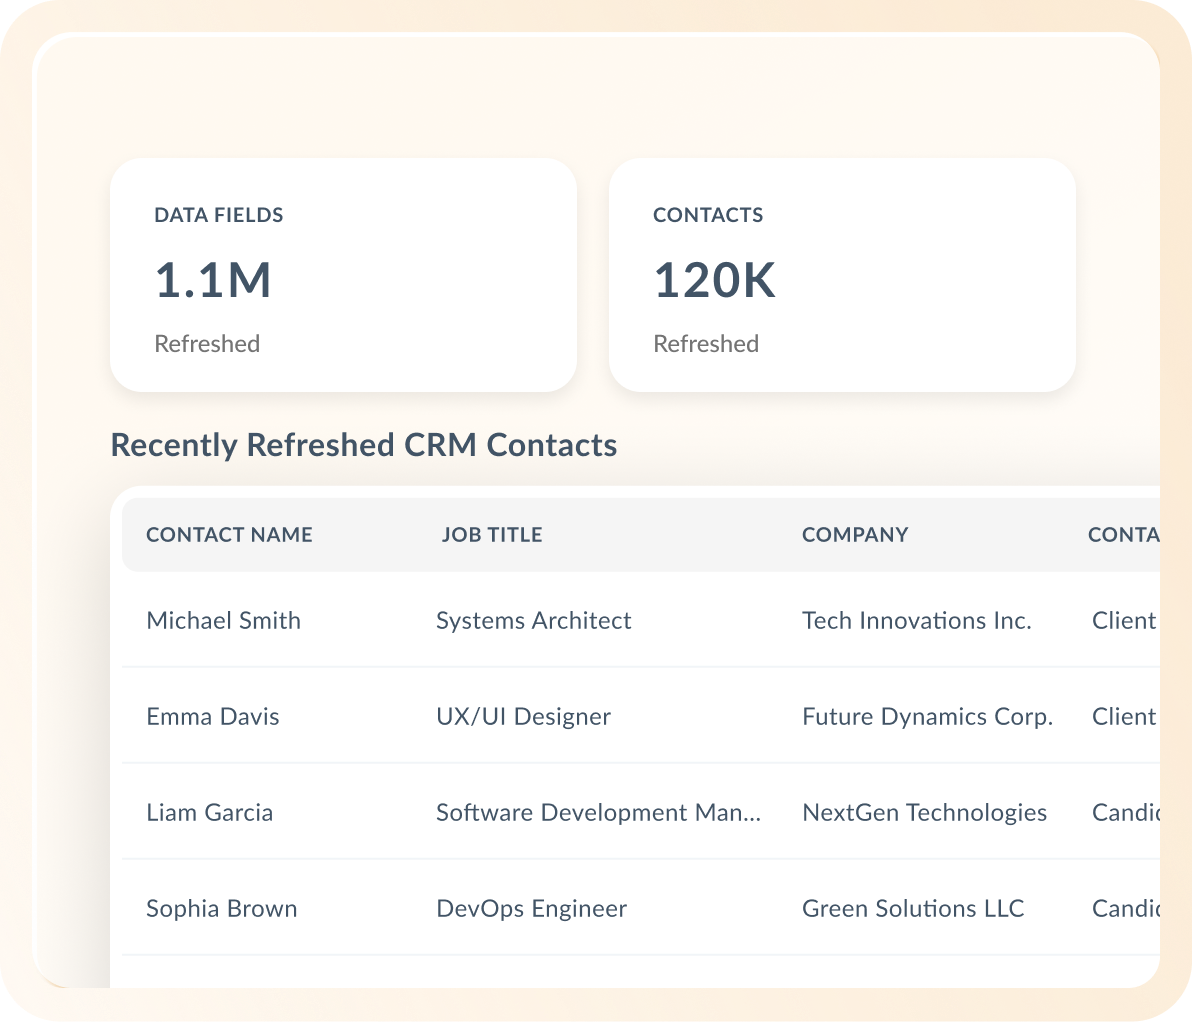Viewport: 1192px width, 1022px height.
Task: Select Liam Garcia contact name
Action: (x=209, y=813)
